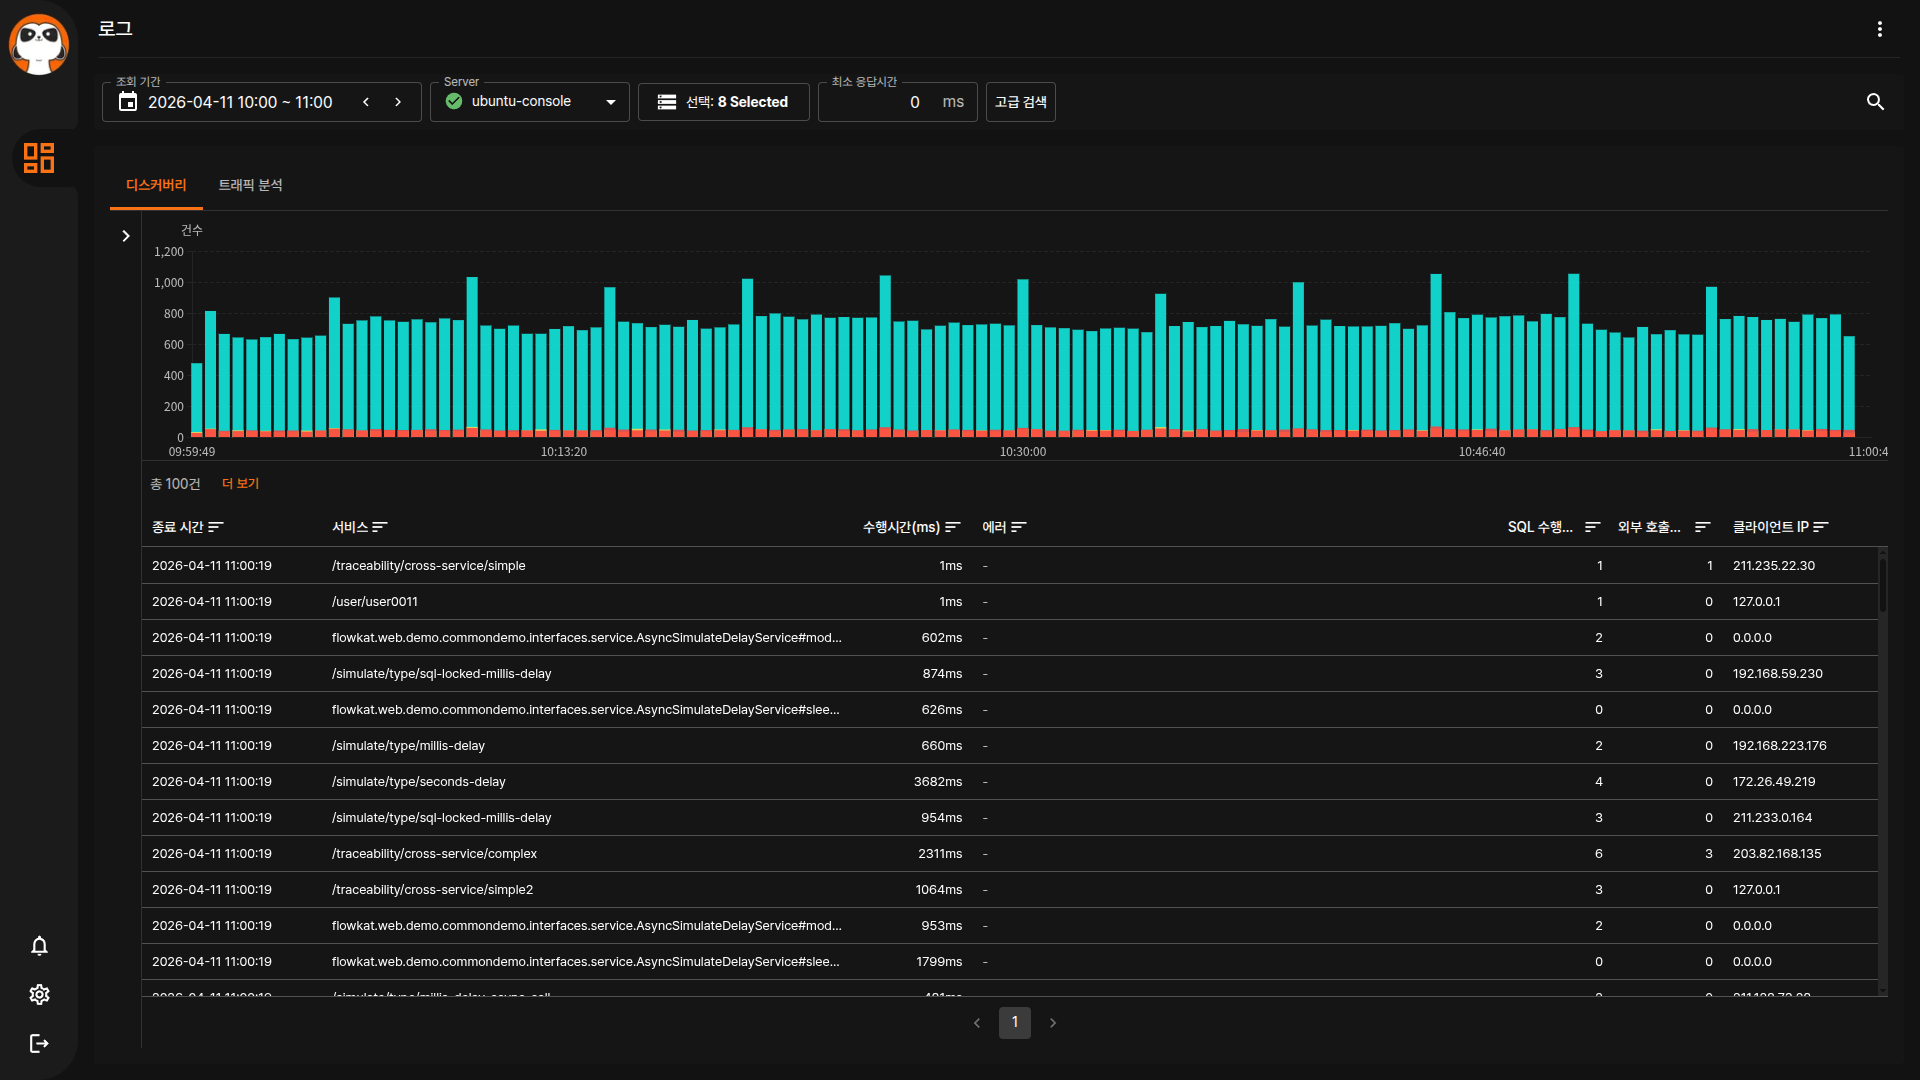Open the settings gear icon
The height and width of the screenshot is (1080, 1920).
[39, 994]
